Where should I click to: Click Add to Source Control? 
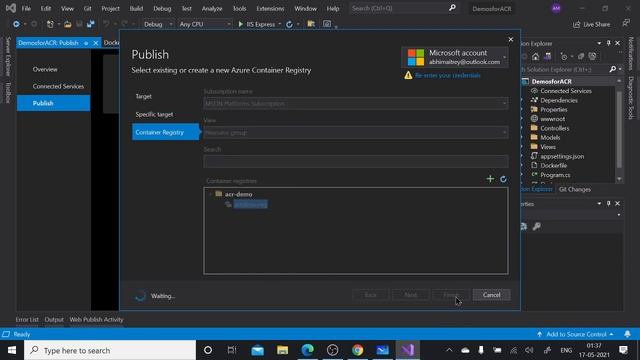point(576,334)
